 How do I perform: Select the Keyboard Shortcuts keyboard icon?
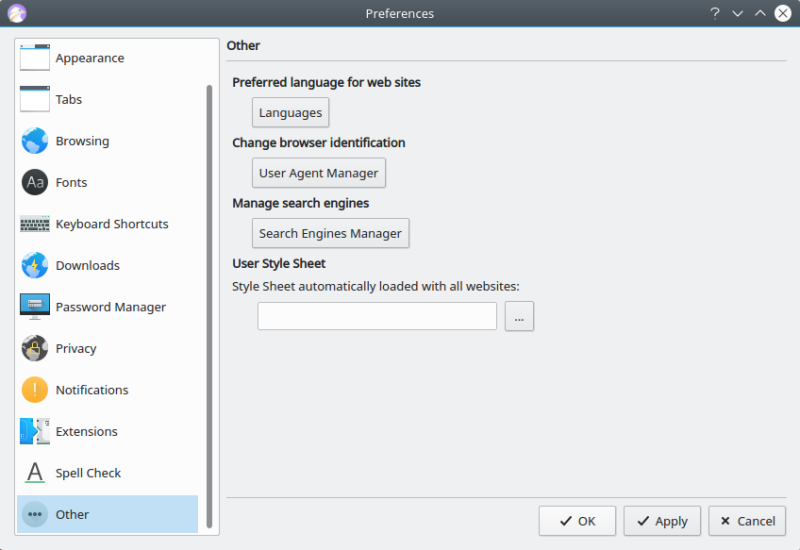coord(35,224)
